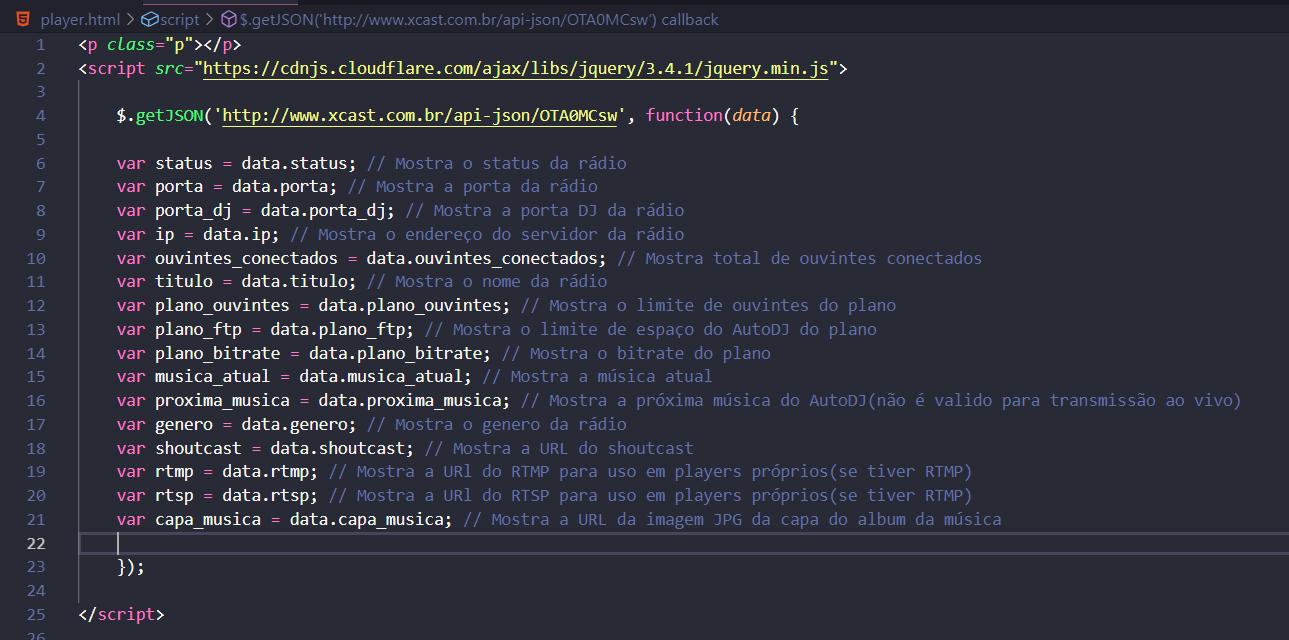Screen dimensions: 1289x640
Task: Click the script cube icon in breadcrumb
Action: pos(150,19)
